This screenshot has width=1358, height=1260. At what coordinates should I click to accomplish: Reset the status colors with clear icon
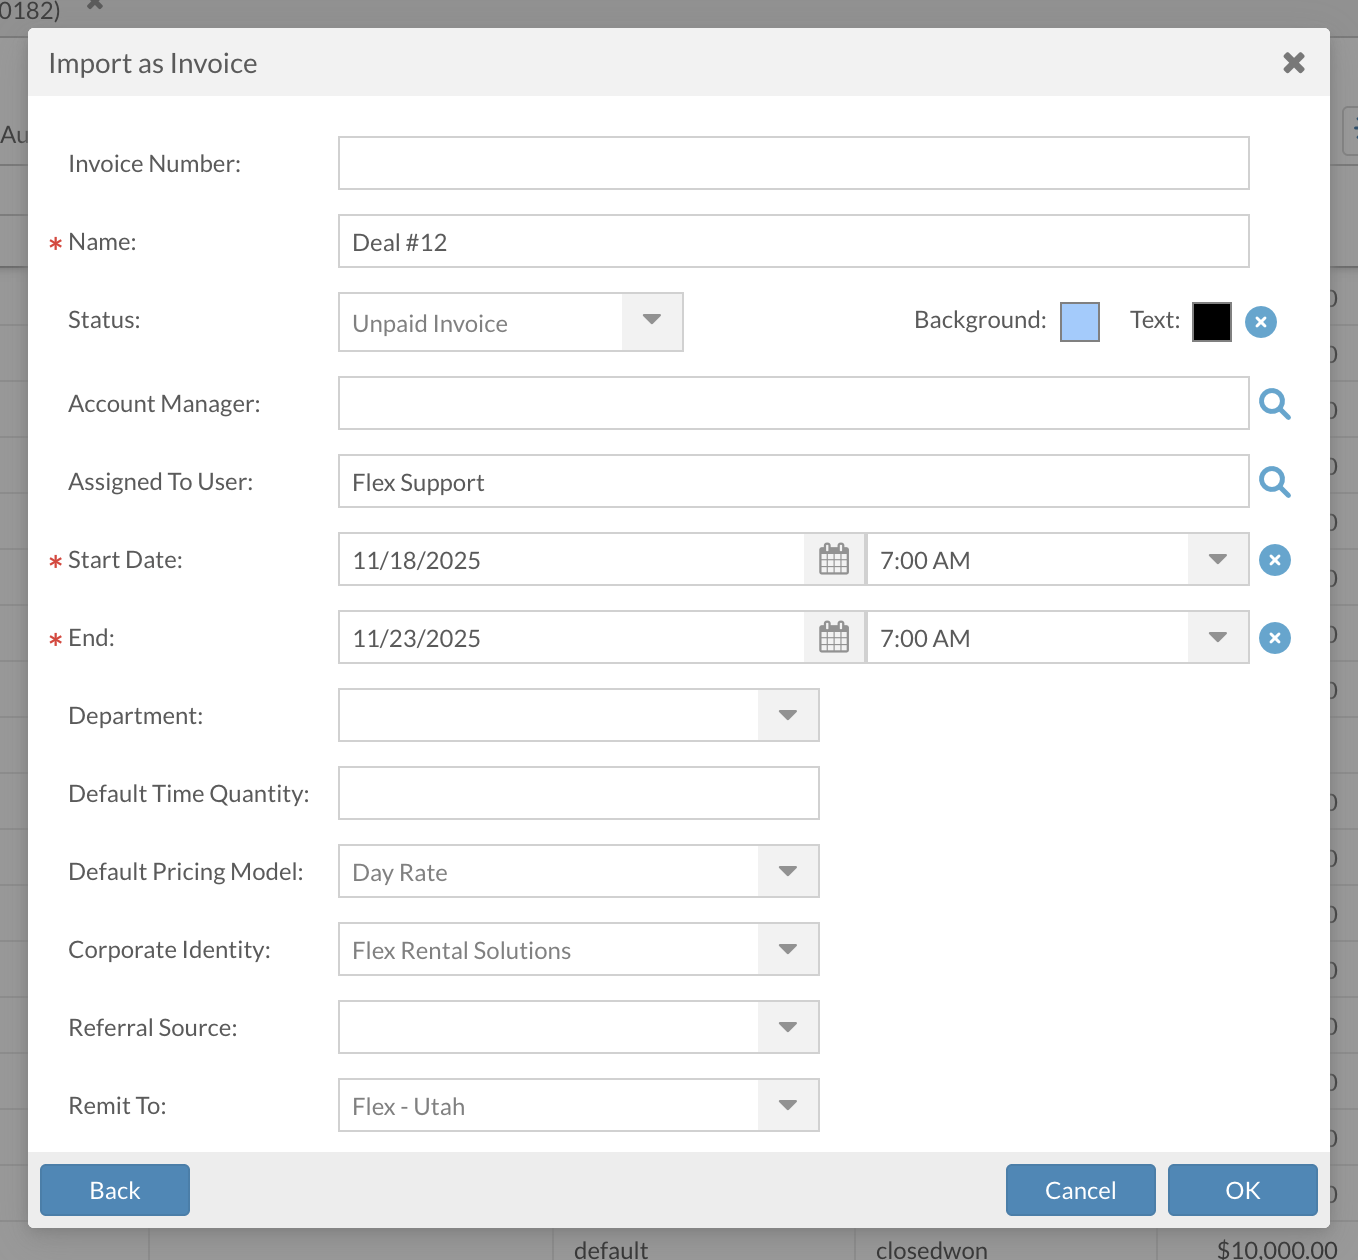click(x=1260, y=322)
